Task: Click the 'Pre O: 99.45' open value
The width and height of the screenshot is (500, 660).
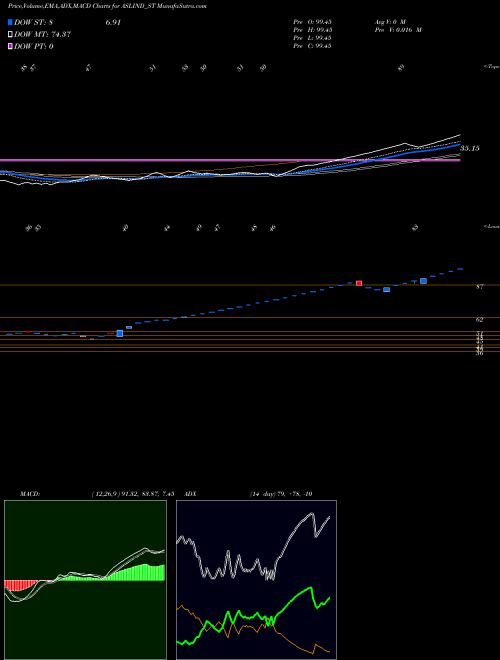Action: point(313,22)
